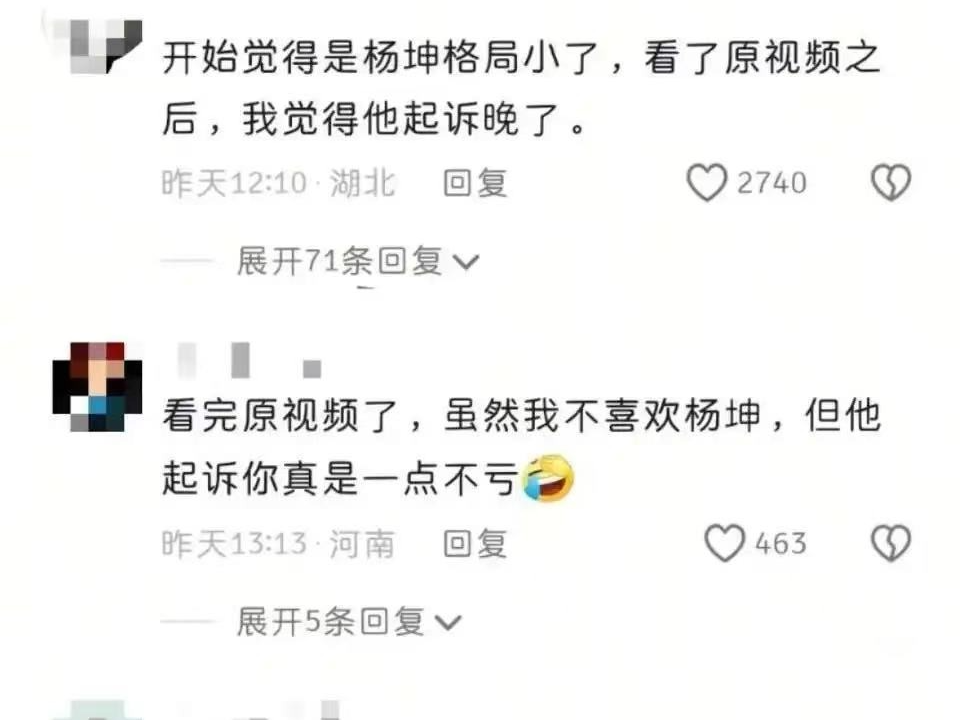Screen dimensions: 960x720
Task: Click the 2740 like count
Action: [x=771, y=182]
